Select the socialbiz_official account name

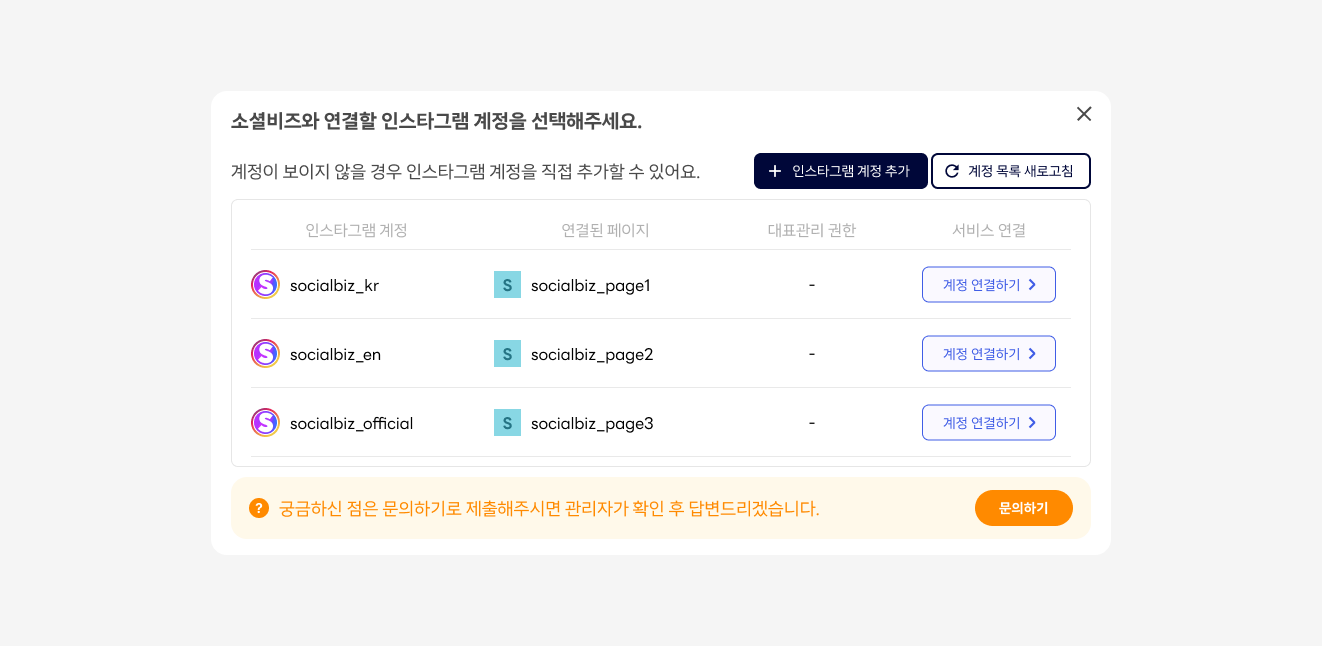click(x=351, y=424)
